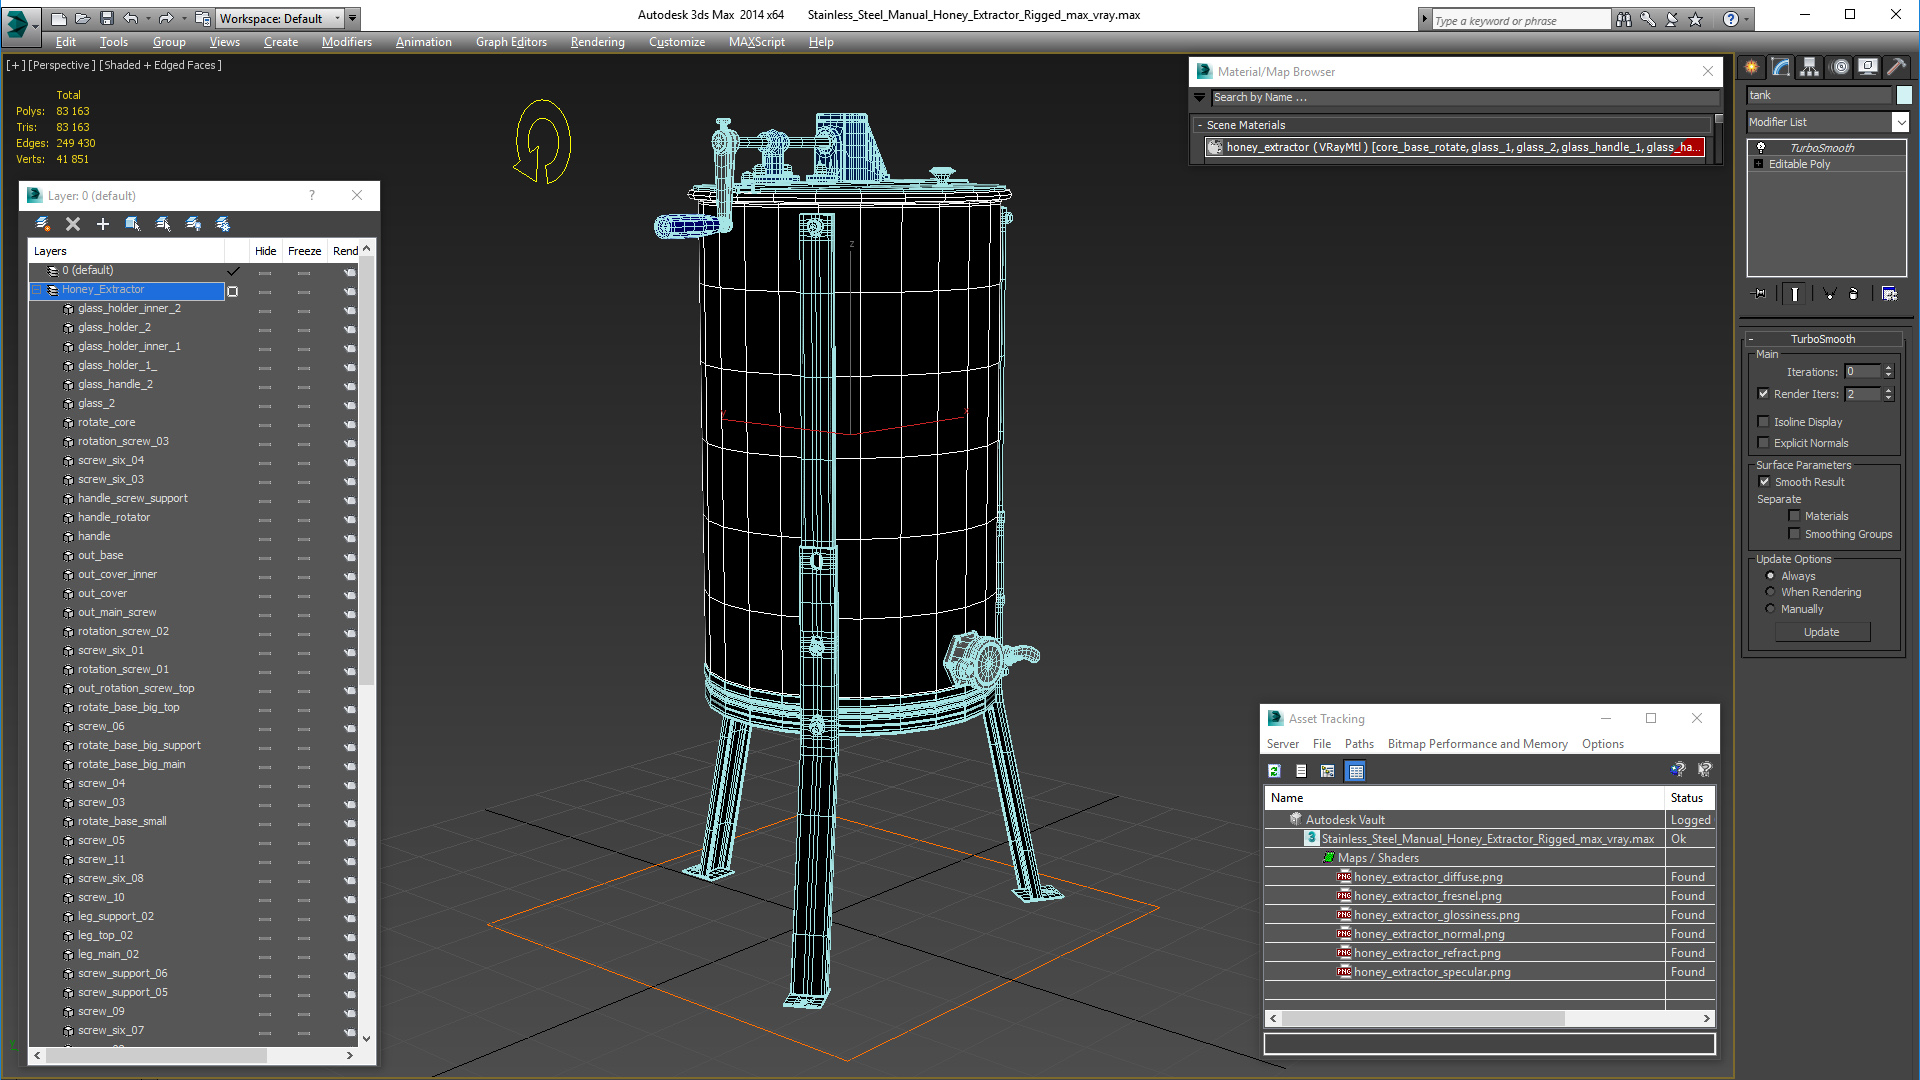
Task: Uncheck the Smooth Result checkbox
Action: pos(1764,482)
